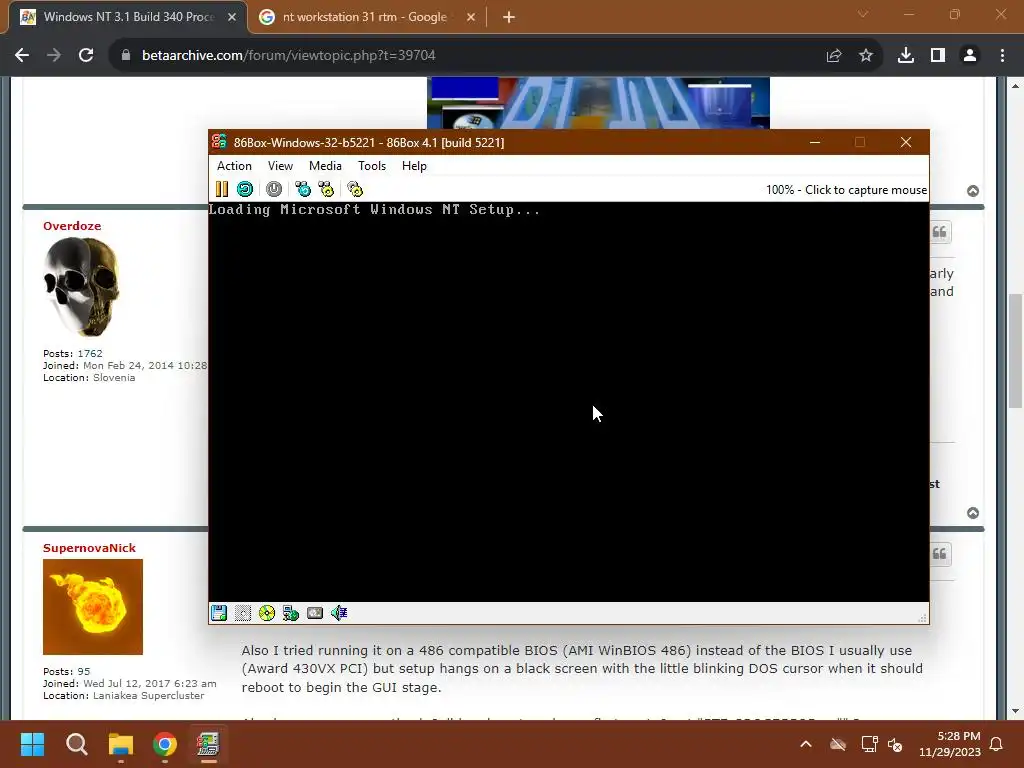Open Chrome three-dot menu
Viewport: 1024px width, 768px height.
click(1002, 56)
